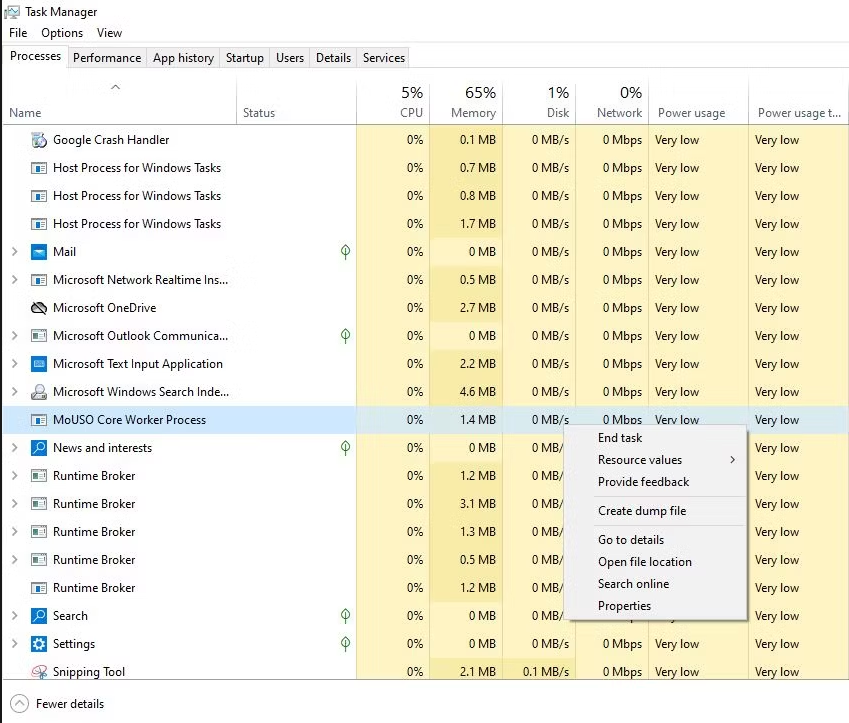Sort by the Status column header
The height and width of the screenshot is (723, 849).
pos(296,101)
